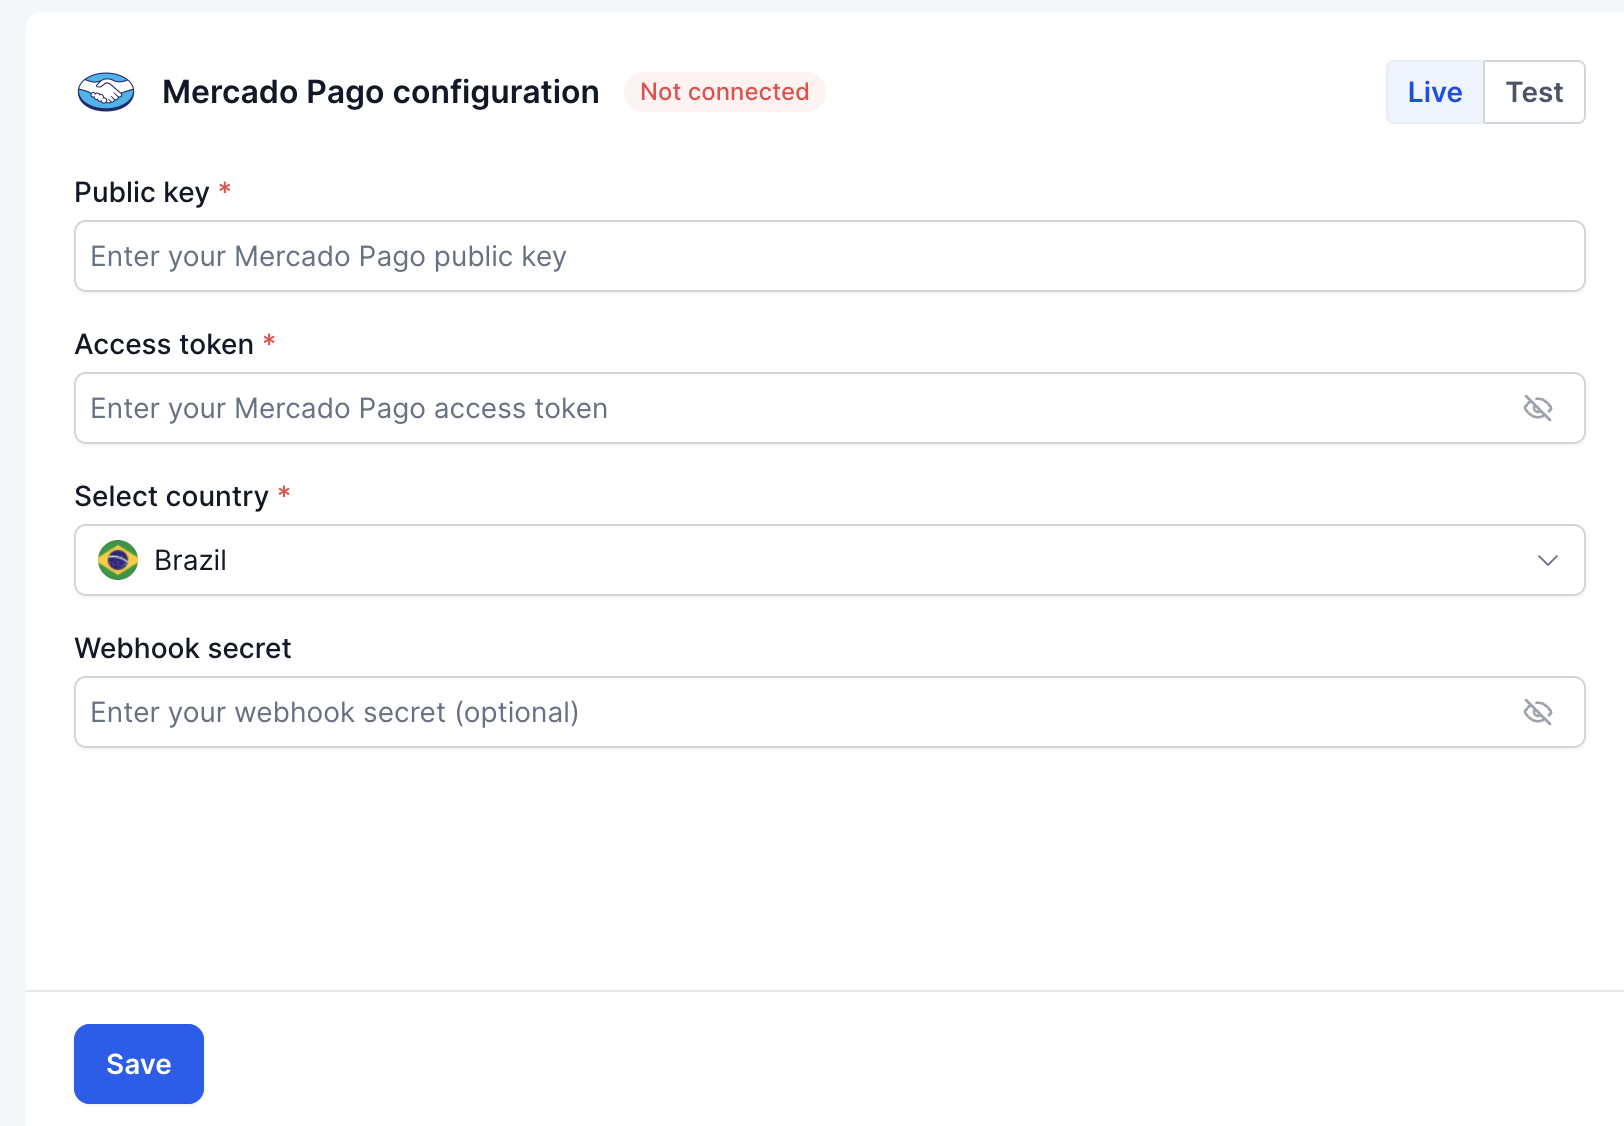The width and height of the screenshot is (1624, 1126).
Task: Click the Select country label
Action: (172, 496)
